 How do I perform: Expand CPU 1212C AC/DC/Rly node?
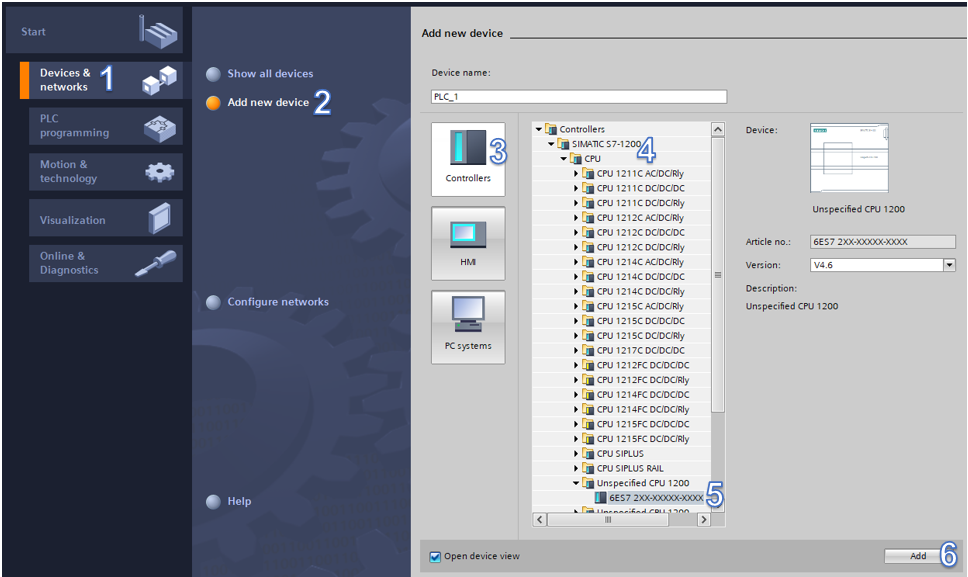576,217
